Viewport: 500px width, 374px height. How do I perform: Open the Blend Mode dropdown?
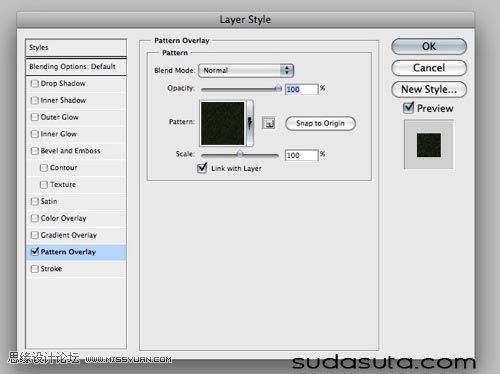[x=246, y=71]
